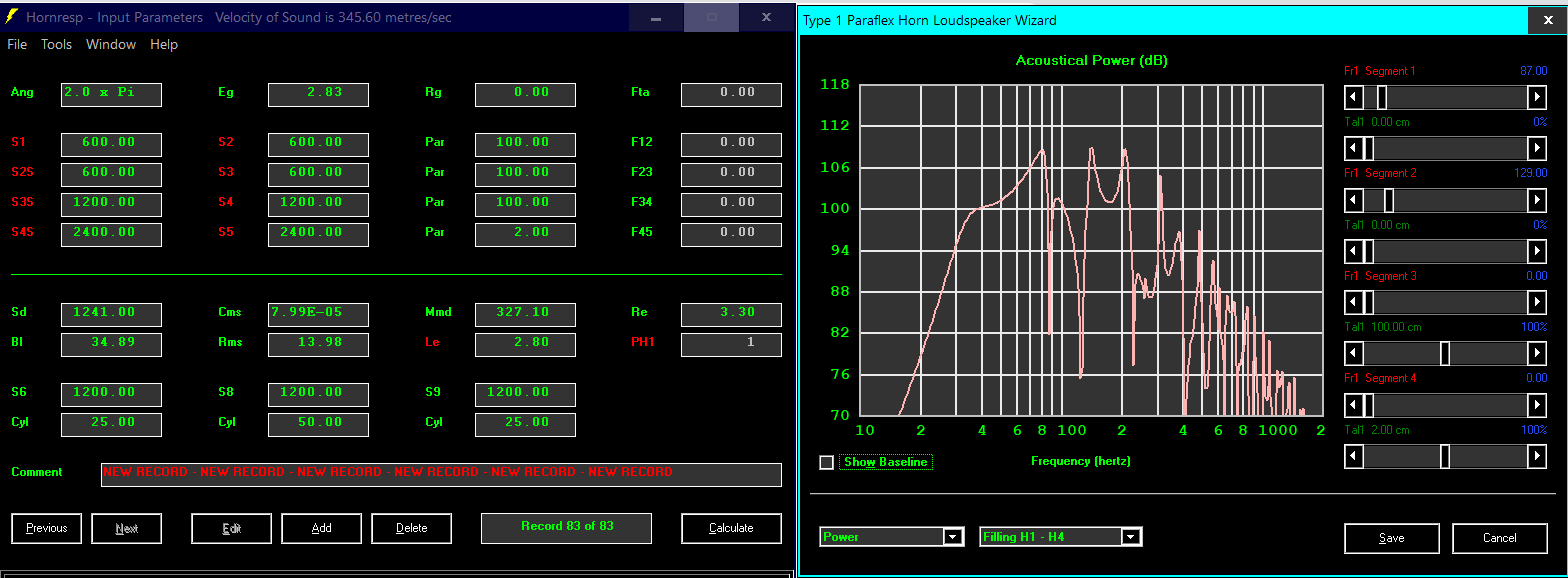Click the Mmd field 327.10
Image resolution: width=1568 pixels, height=578 pixels.
coord(525,314)
